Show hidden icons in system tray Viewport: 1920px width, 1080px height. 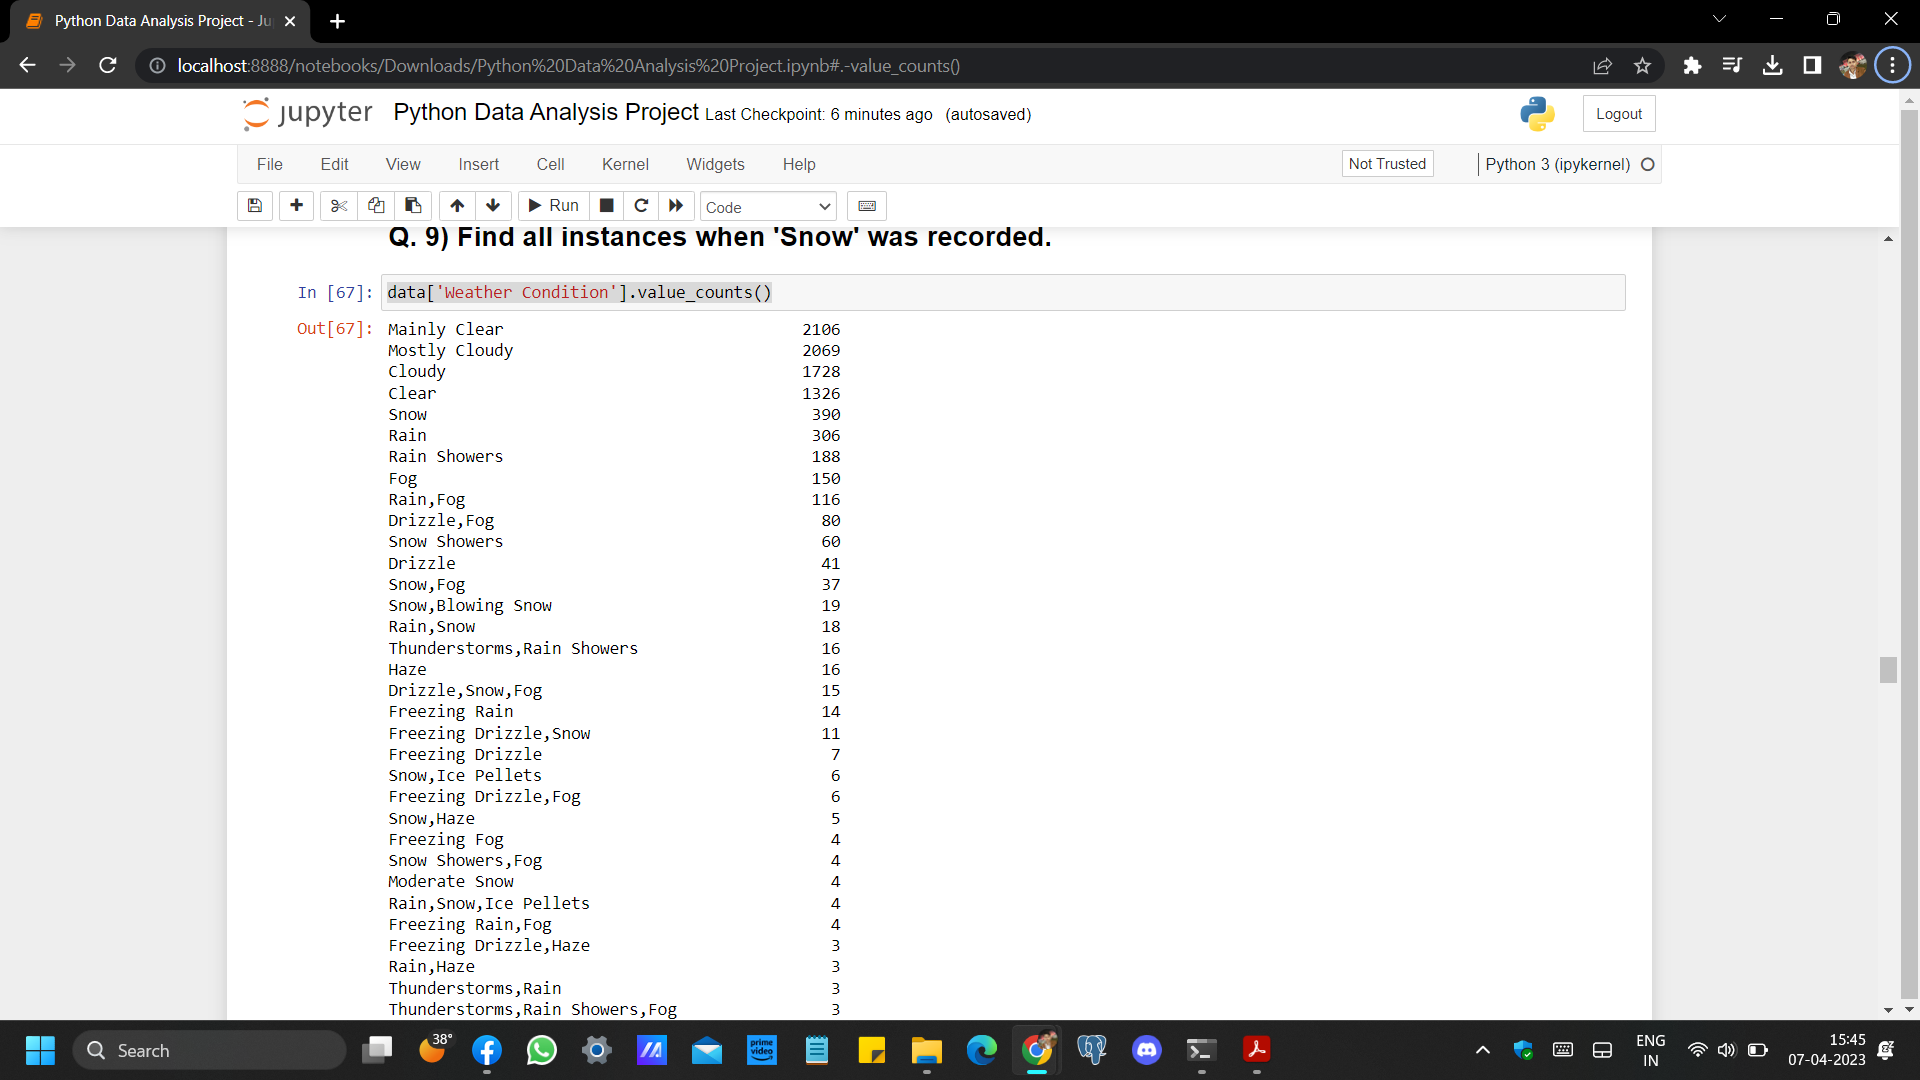(1482, 1050)
